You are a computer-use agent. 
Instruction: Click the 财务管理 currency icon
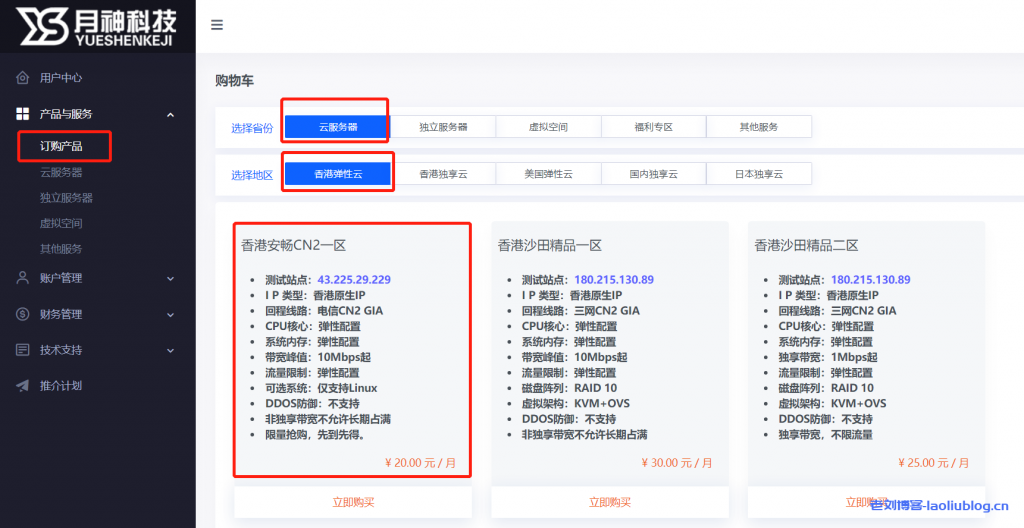pos(22,314)
